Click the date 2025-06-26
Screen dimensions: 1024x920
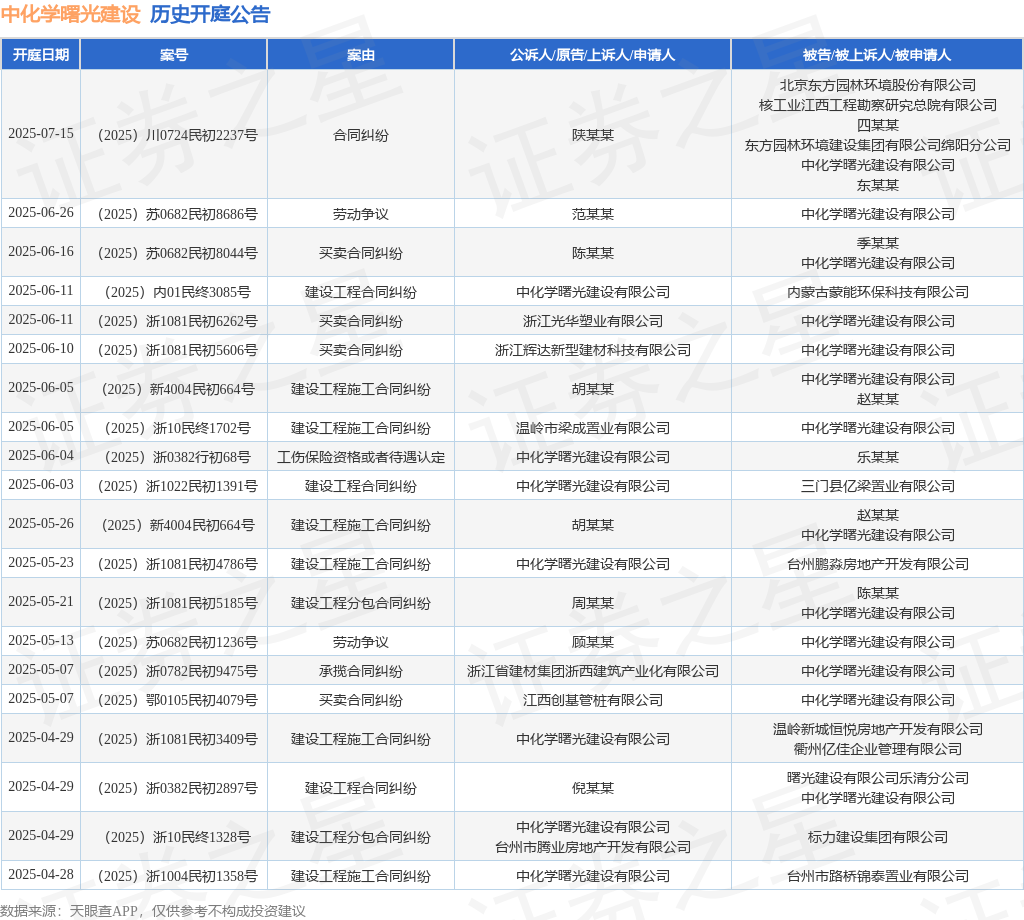40,213
